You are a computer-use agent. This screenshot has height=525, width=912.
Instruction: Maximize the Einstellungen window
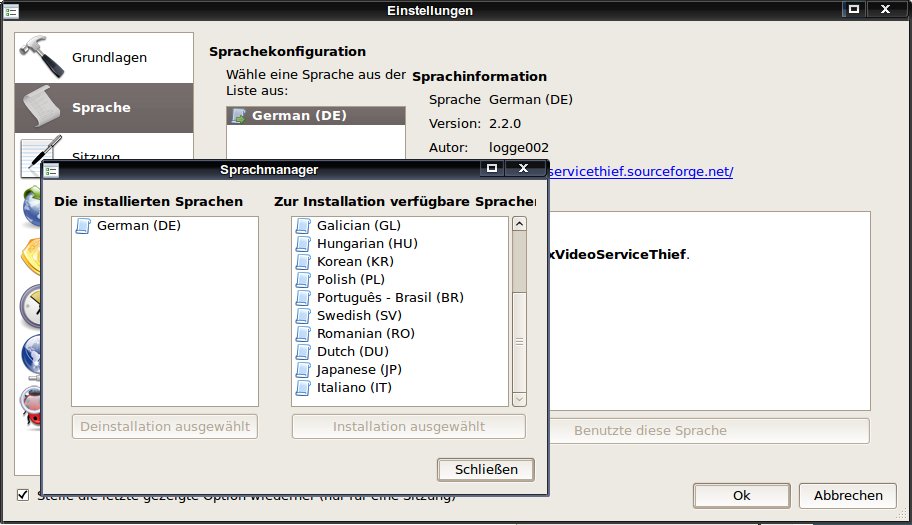(x=854, y=9)
